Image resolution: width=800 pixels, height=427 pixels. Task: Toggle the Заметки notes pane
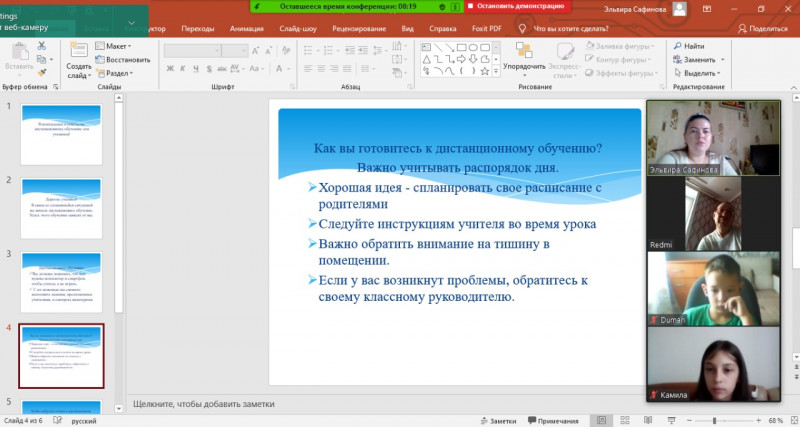[498, 420]
